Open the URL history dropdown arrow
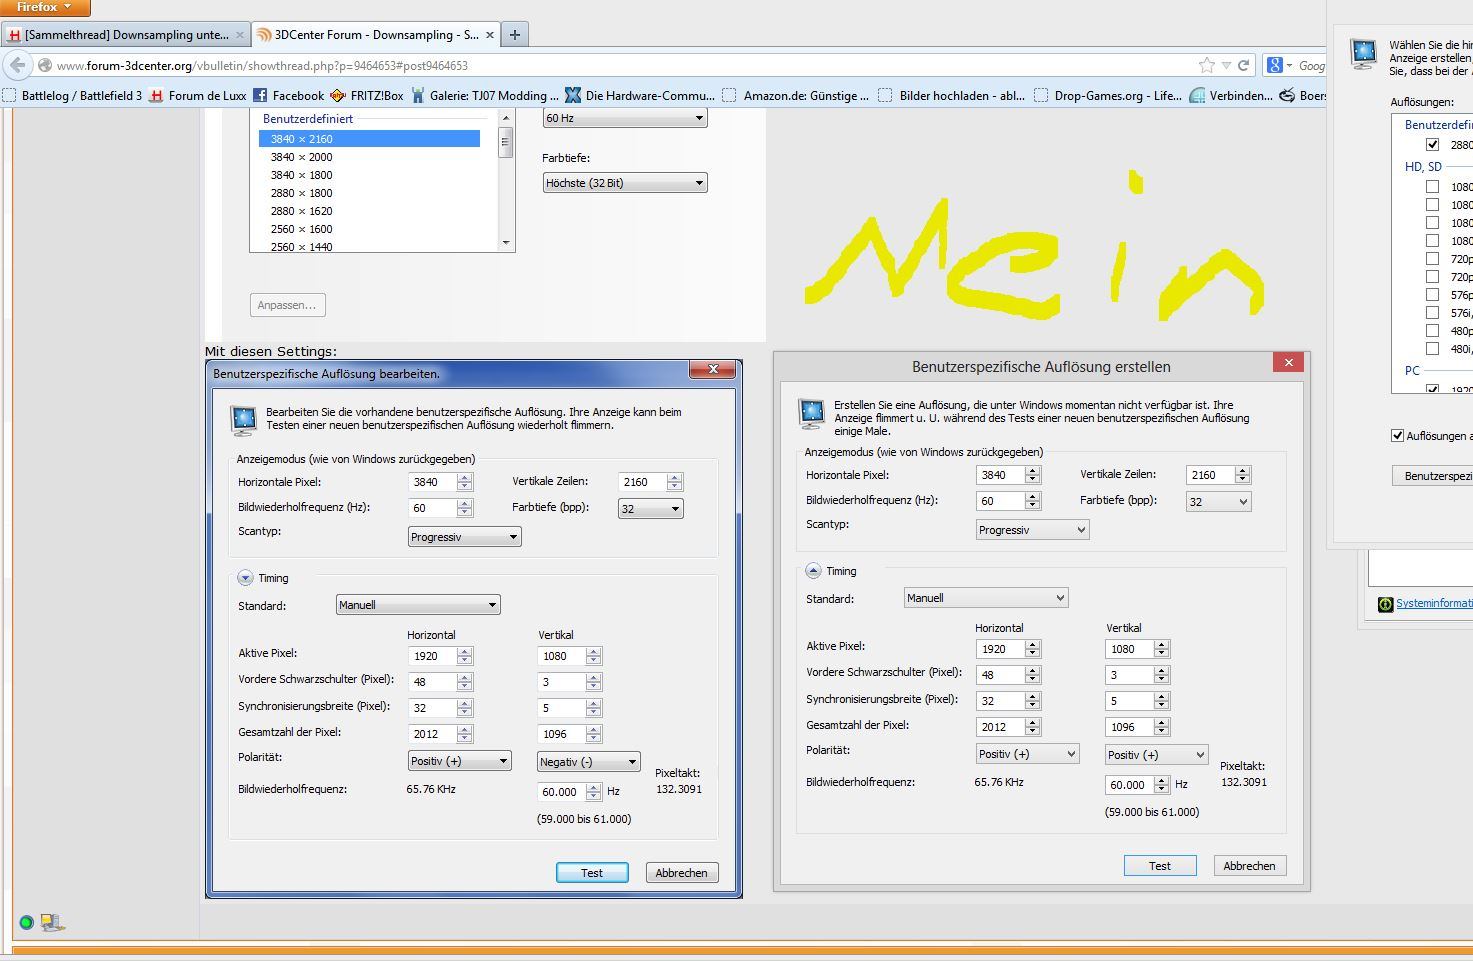Screen dimensions: 1473x961 (1226, 65)
